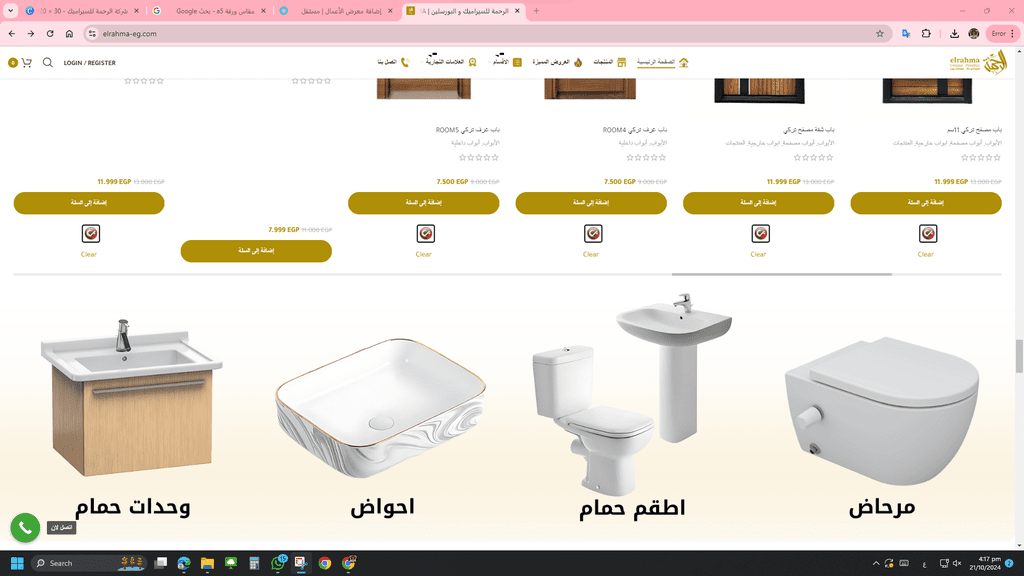Click LOGIN / REGISTER link

pyautogui.click(x=89, y=63)
